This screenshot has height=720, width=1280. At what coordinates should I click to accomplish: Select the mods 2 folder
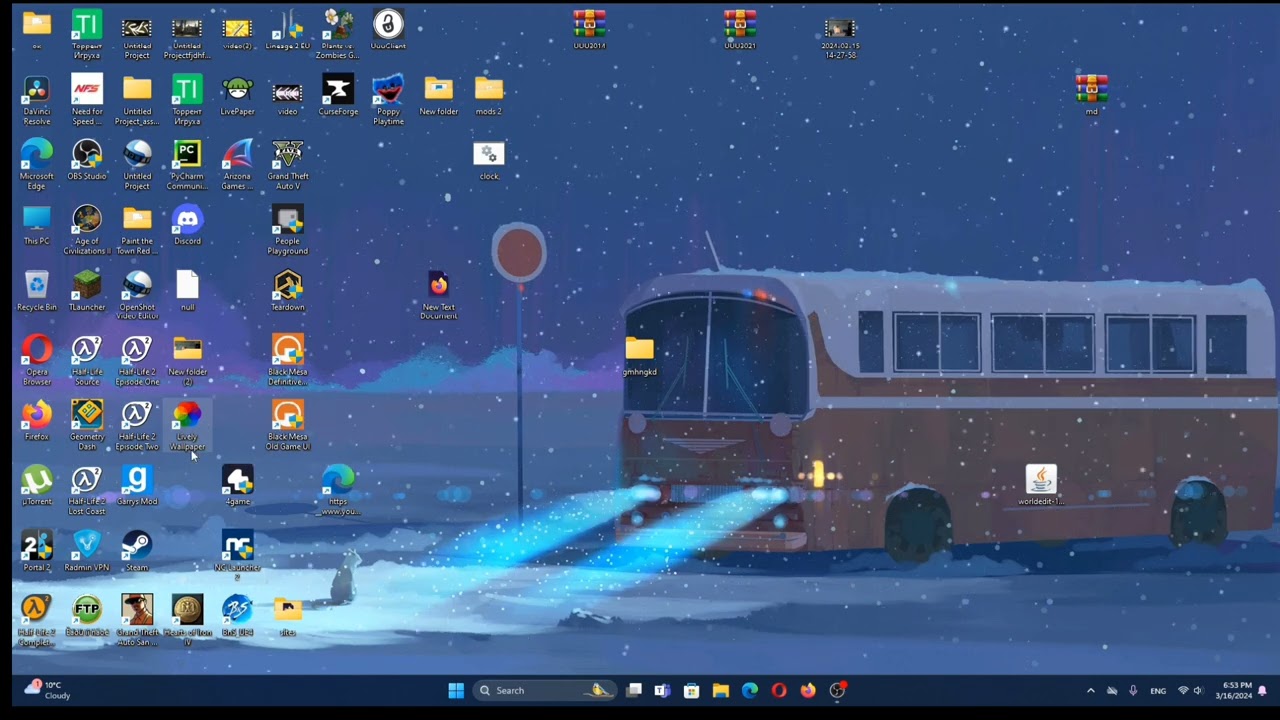pyautogui.click(x=489, y=95)
